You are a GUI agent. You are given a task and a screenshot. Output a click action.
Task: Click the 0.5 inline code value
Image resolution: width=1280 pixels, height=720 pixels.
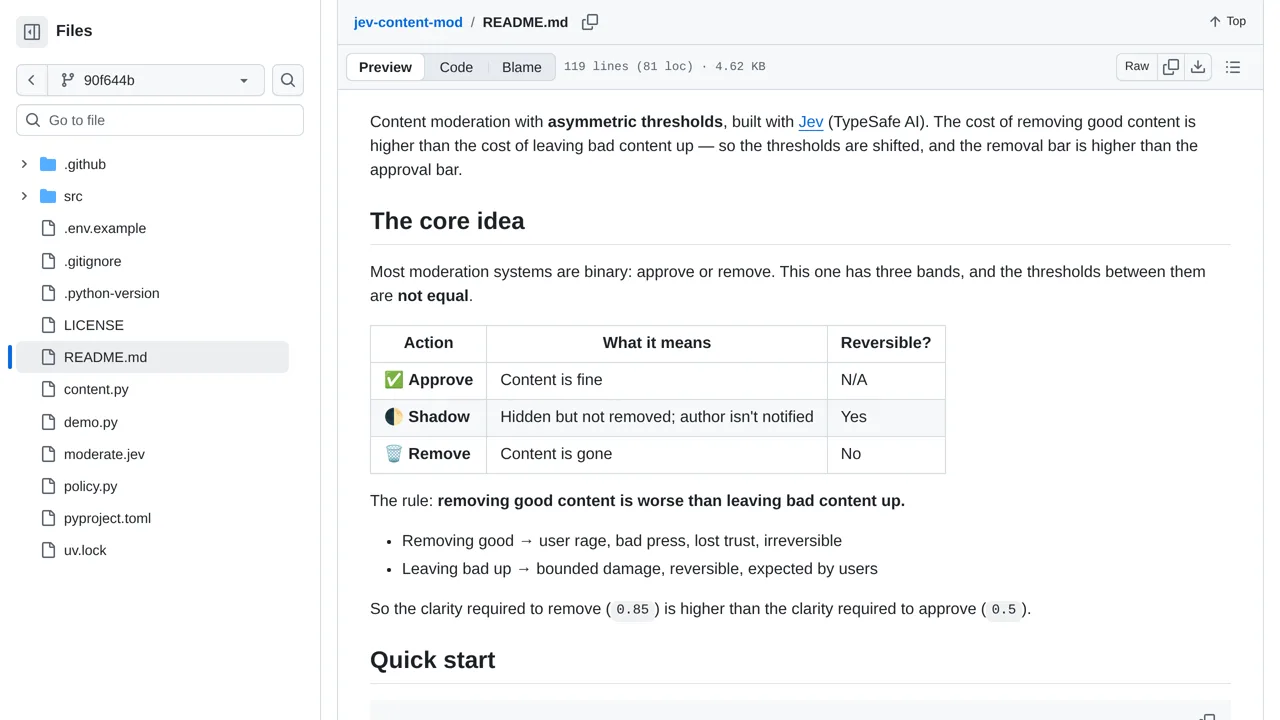pyautogui.click(x=1004, y=609)
